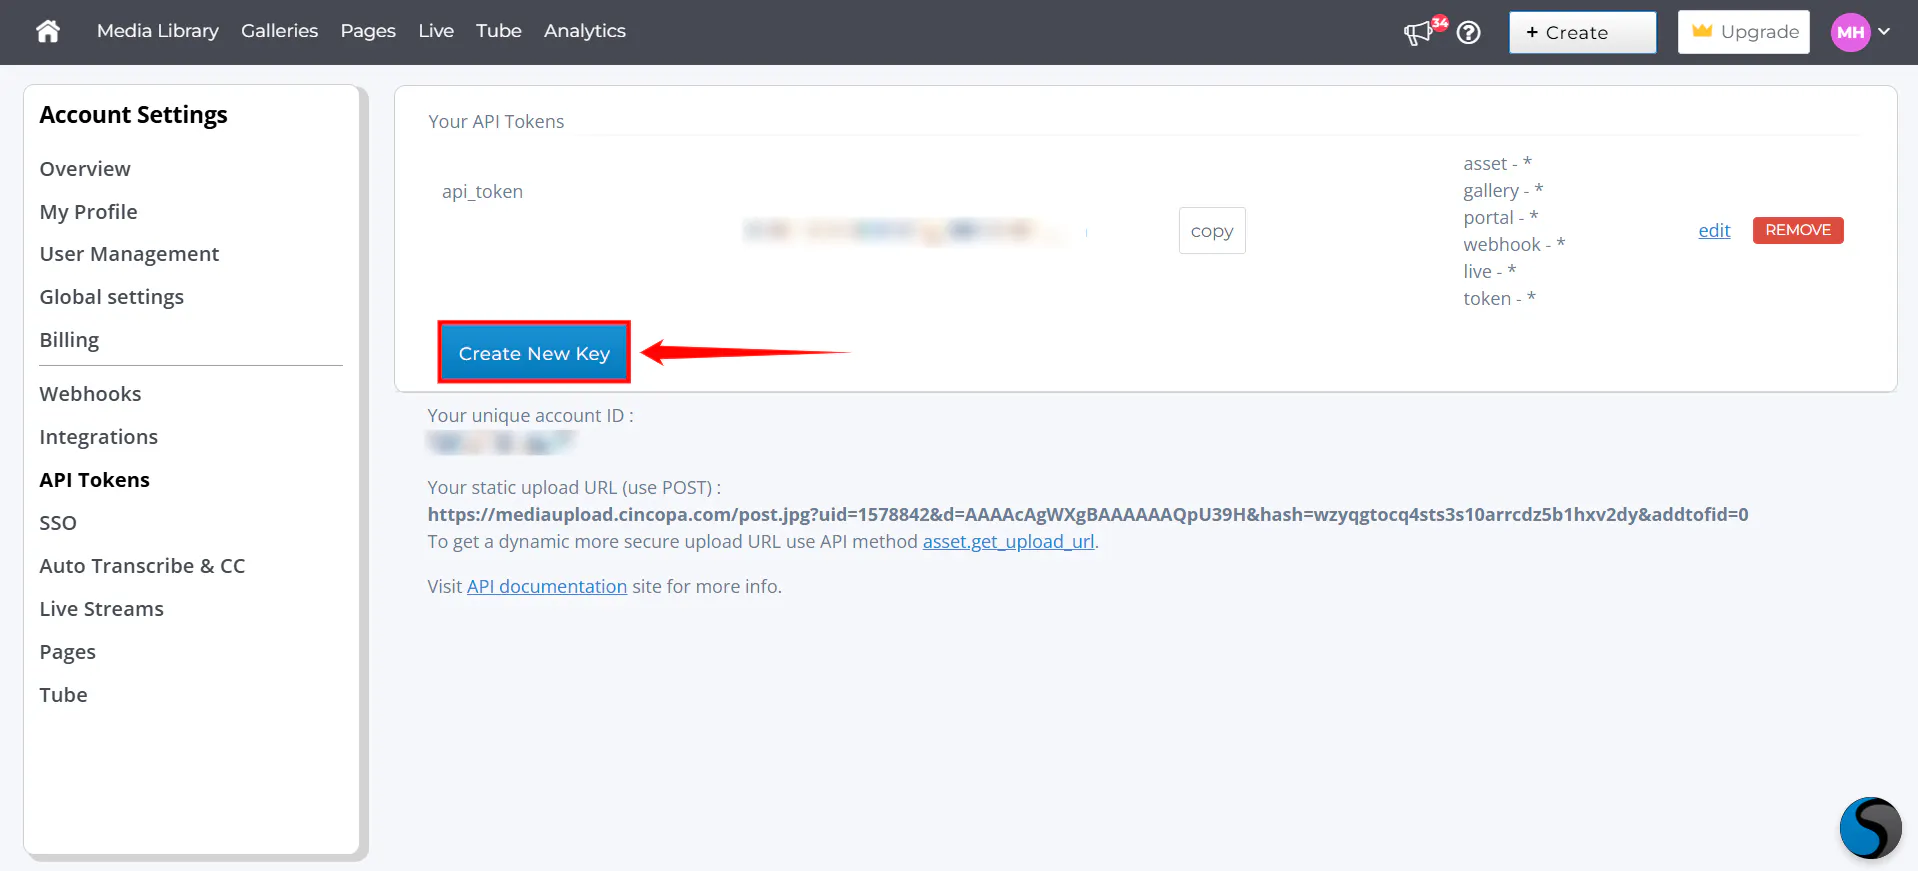Screen dimensions: 1918x871
Task: Open the API documentation link
Action: (x=547, y=587)
